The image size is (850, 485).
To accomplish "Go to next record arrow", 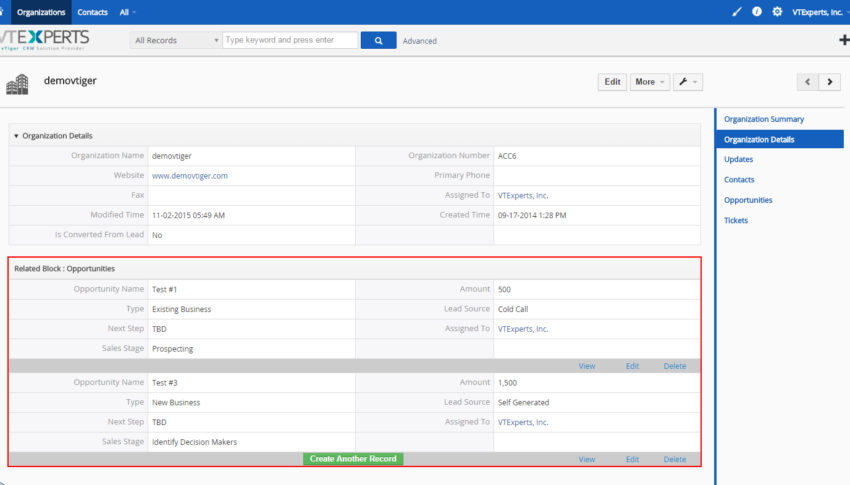I will (x=829, y=82).
